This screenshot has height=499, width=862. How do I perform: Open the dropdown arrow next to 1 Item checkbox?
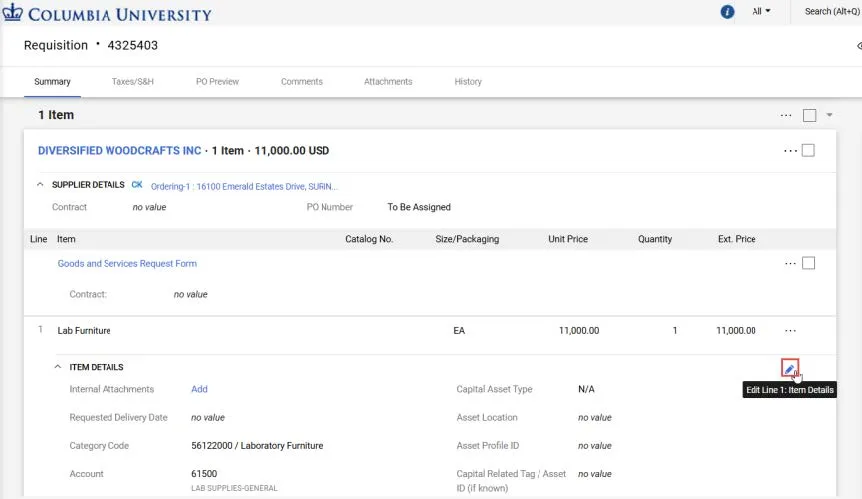click(x=830, y=115)
